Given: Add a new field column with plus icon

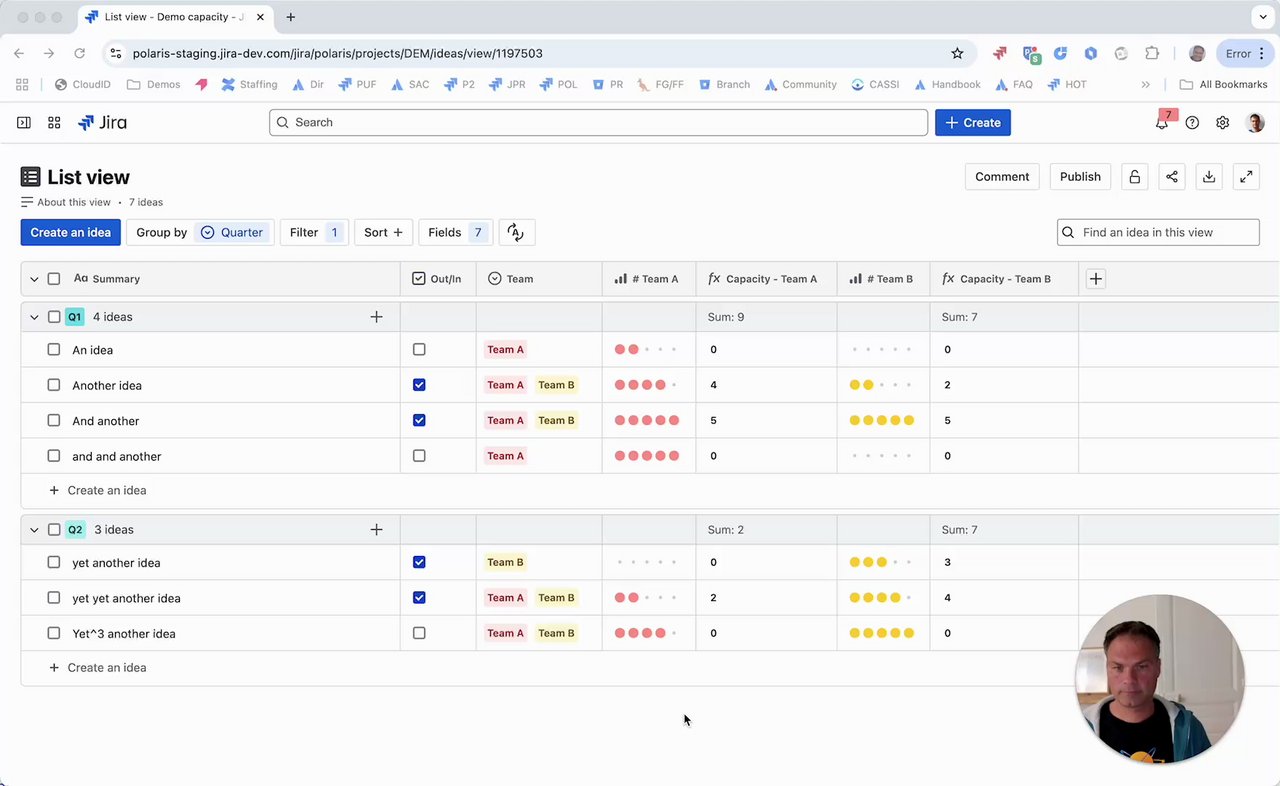Looking at the screenshot, I should pos(1096,279).
